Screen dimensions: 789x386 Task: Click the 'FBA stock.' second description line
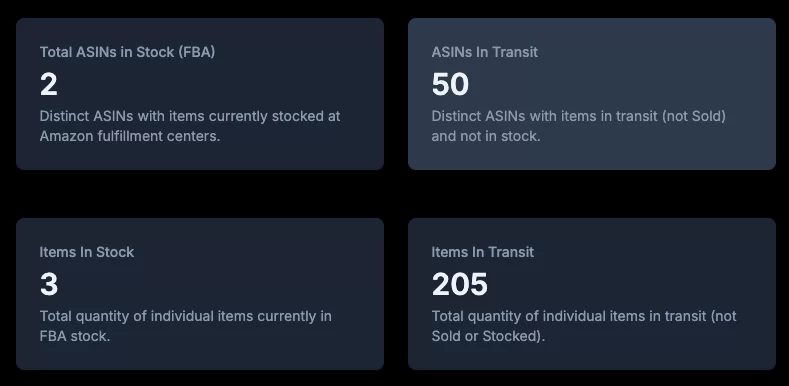(x=74, y=336)
